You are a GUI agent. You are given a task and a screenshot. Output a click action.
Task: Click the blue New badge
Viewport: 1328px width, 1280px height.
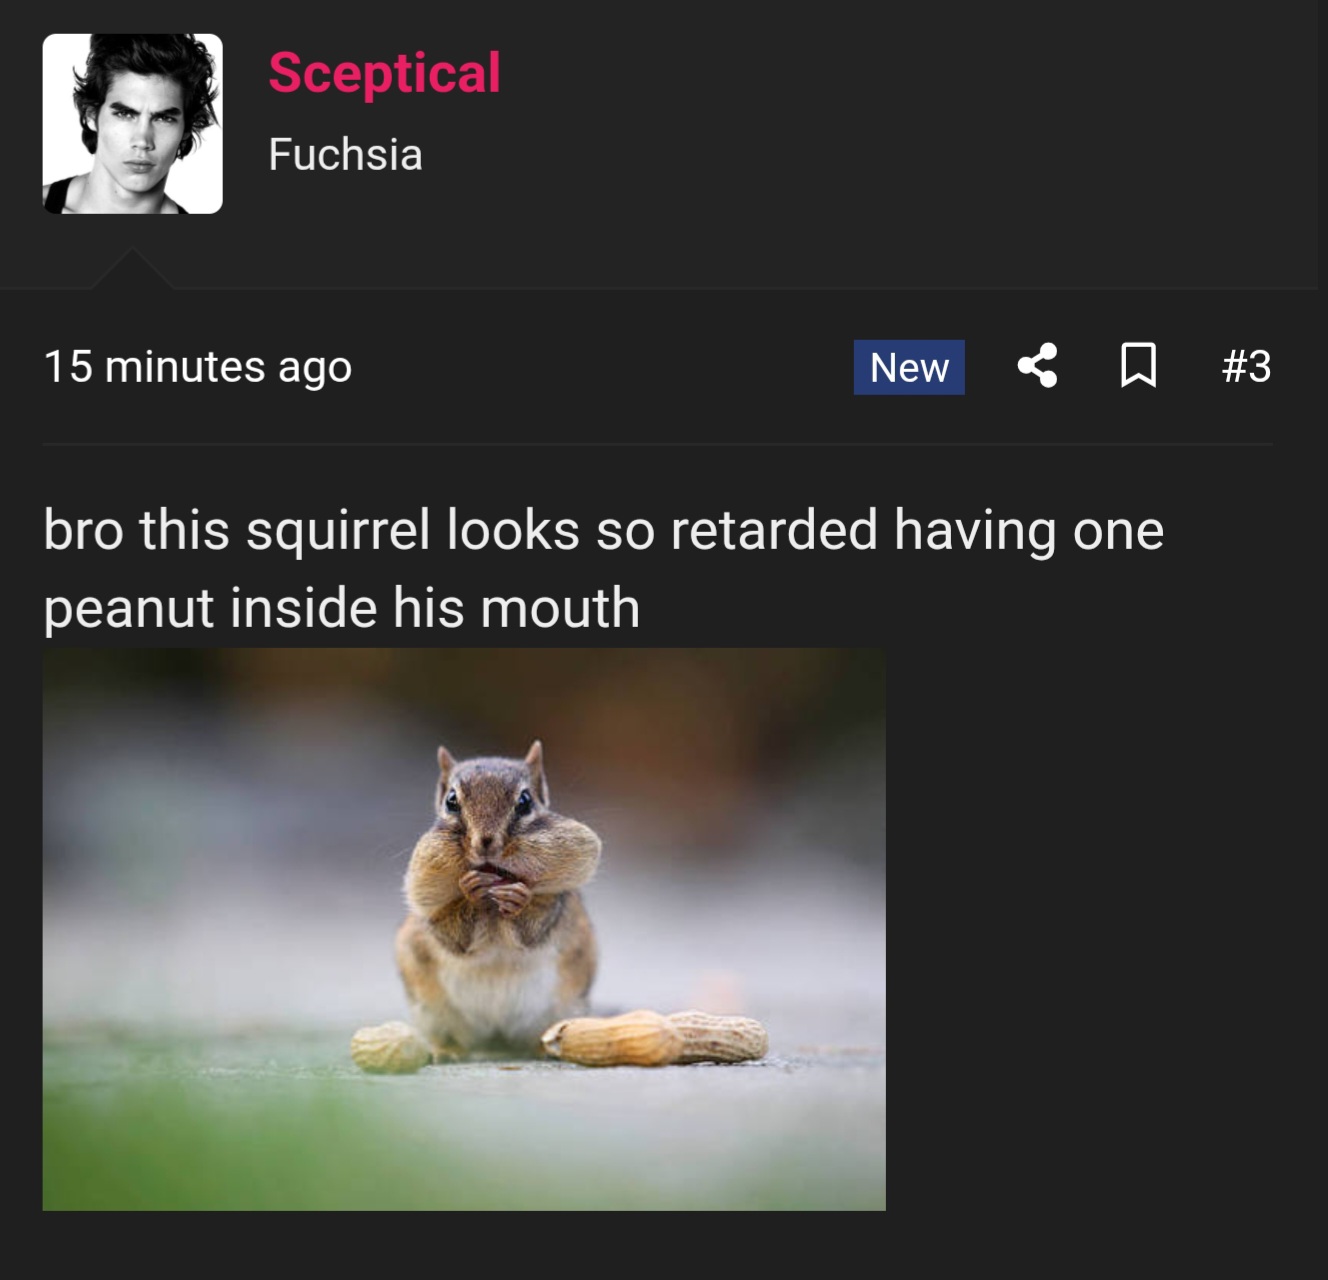click(908, 367)
